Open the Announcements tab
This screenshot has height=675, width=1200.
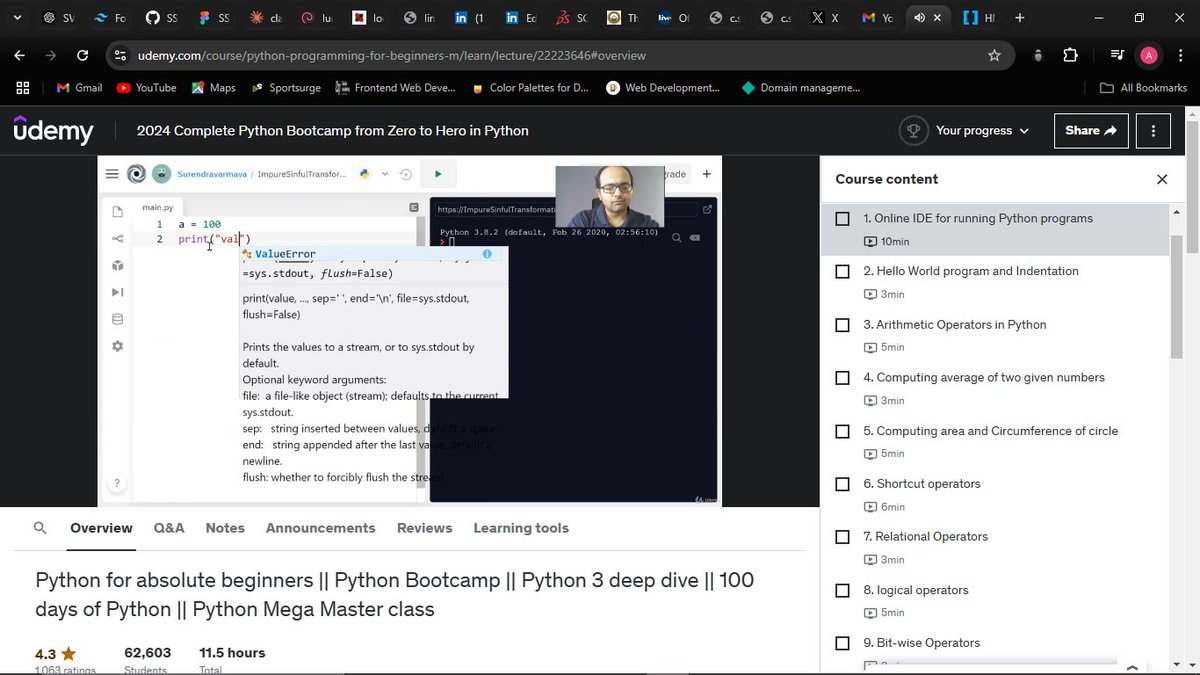321,528
